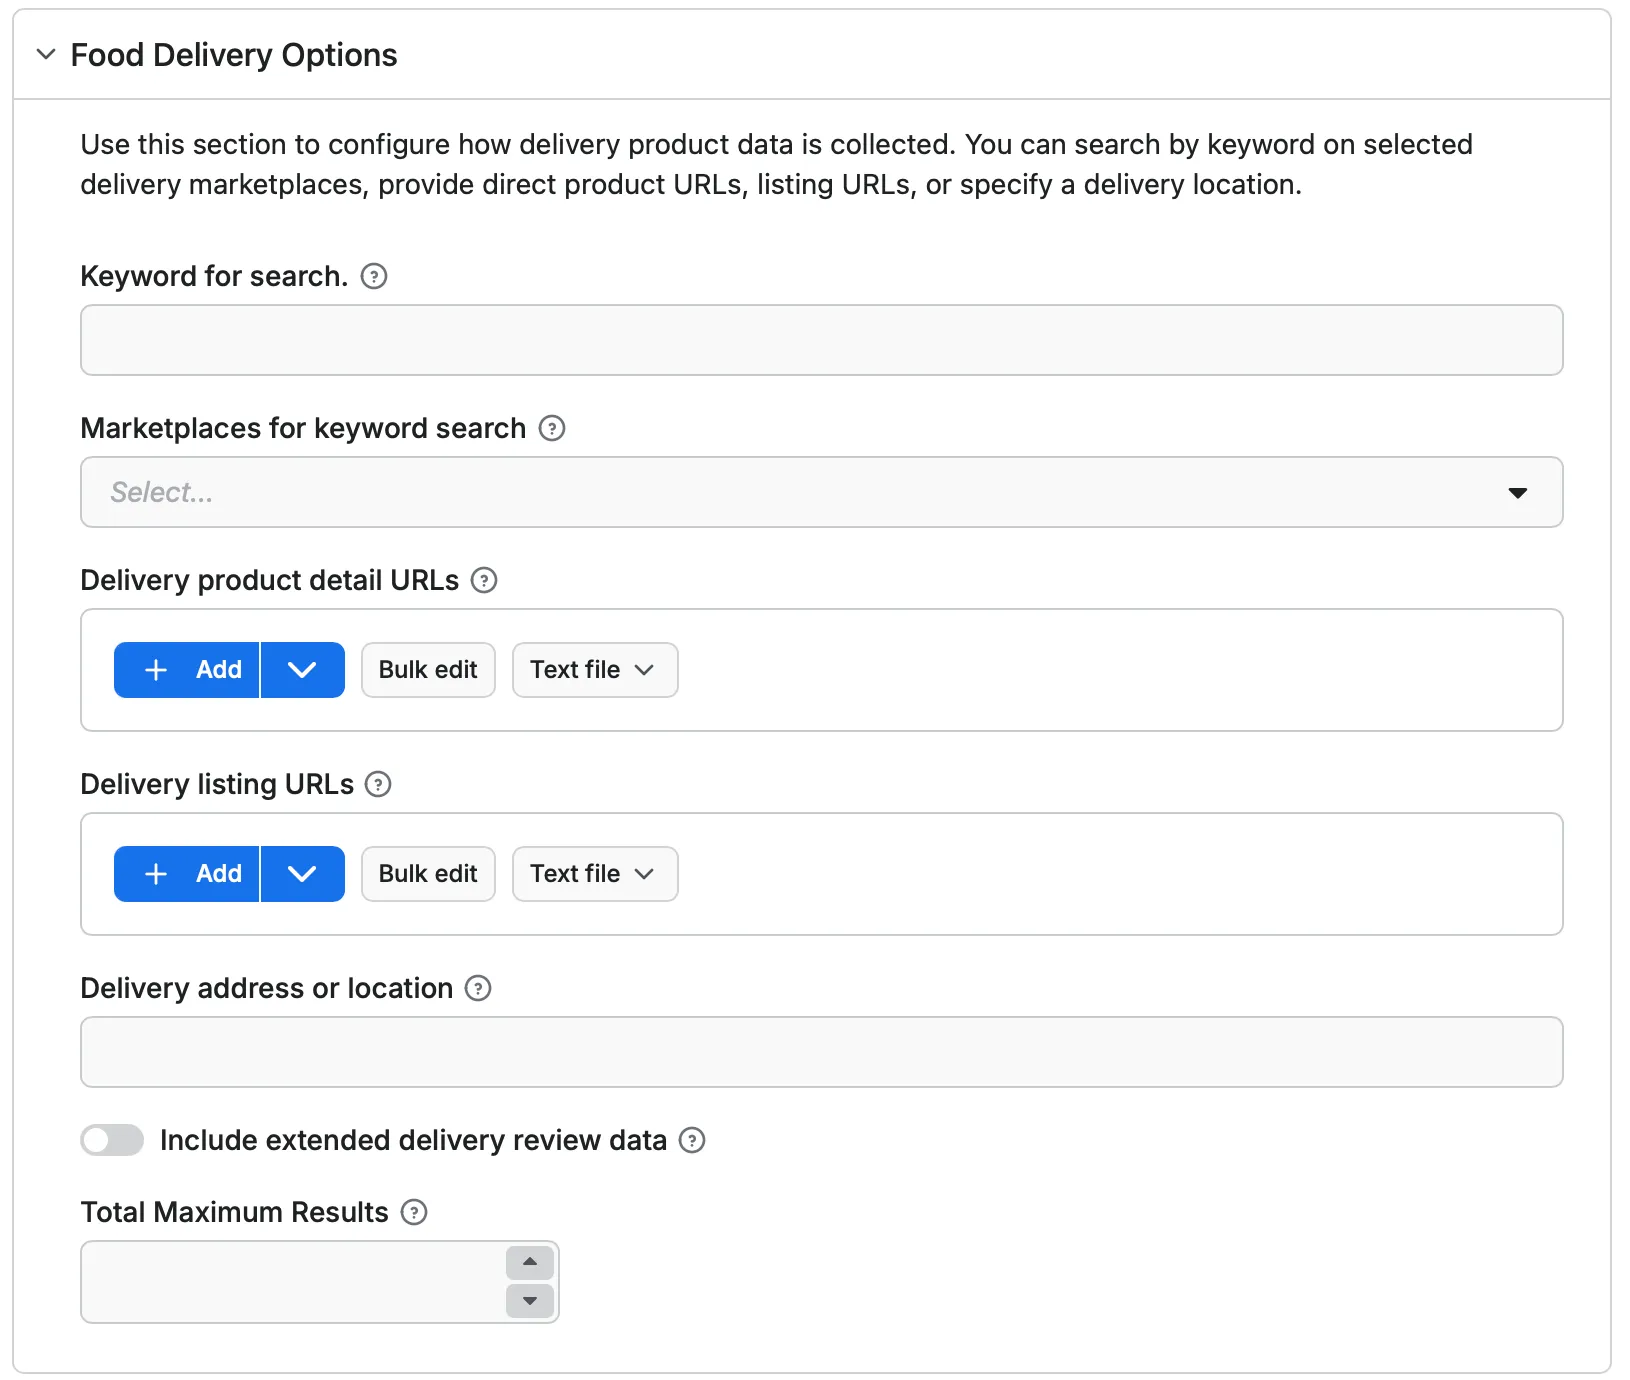The width and height of the screenshot is (1630, 1380).
Task: Click Bulk edit for product detail URLs
Action: 427,670
